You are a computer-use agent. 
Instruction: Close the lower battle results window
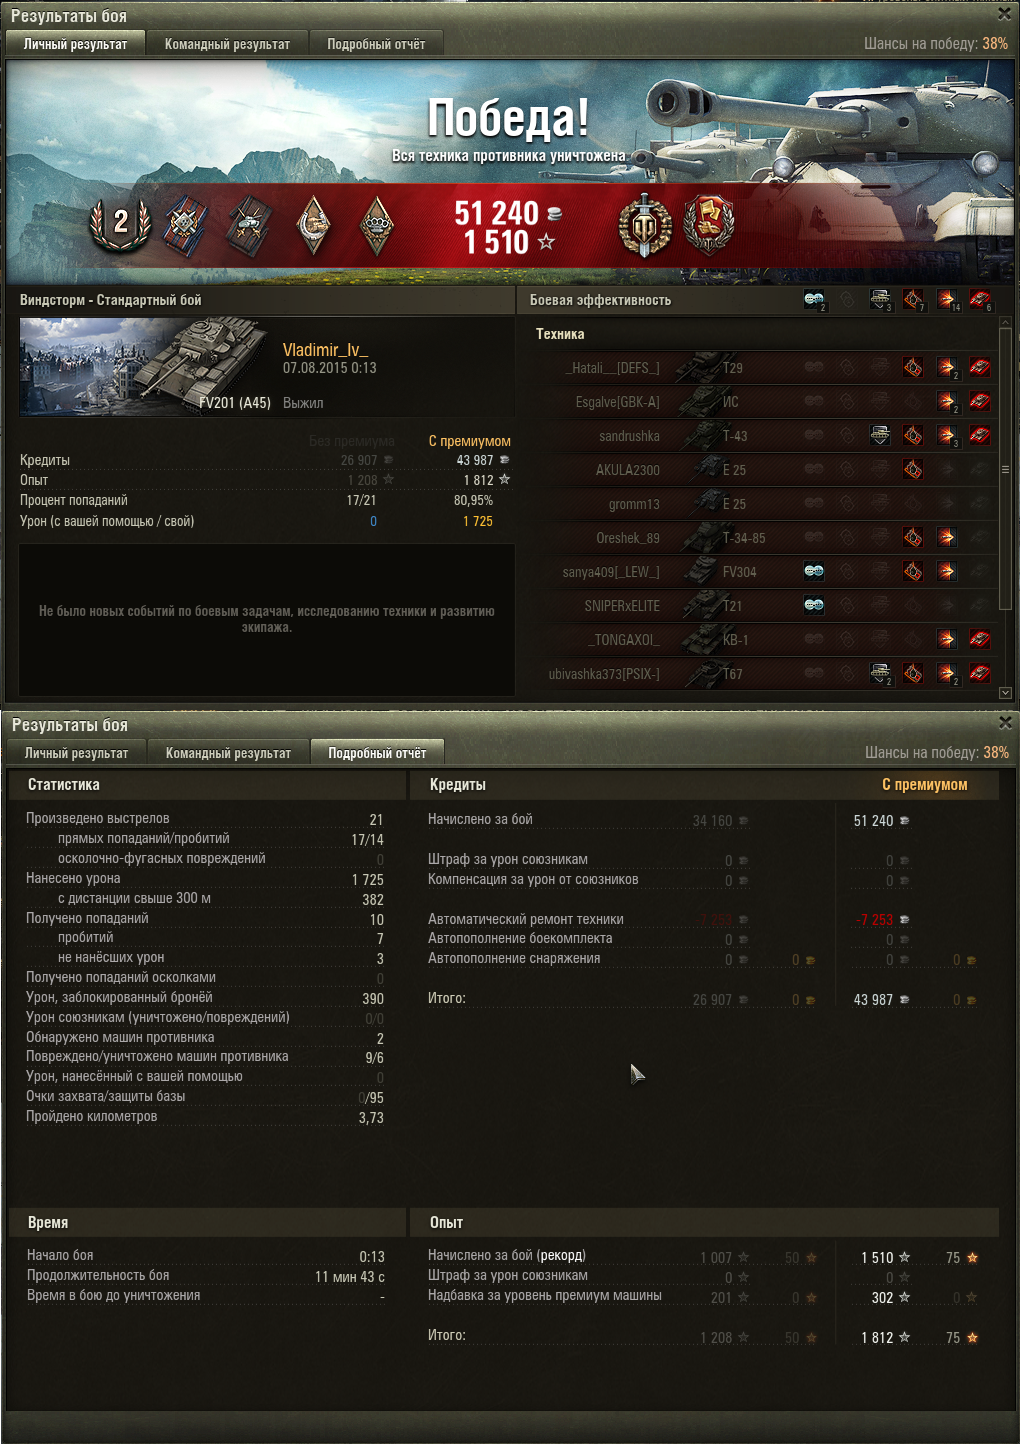[1005, 723]
